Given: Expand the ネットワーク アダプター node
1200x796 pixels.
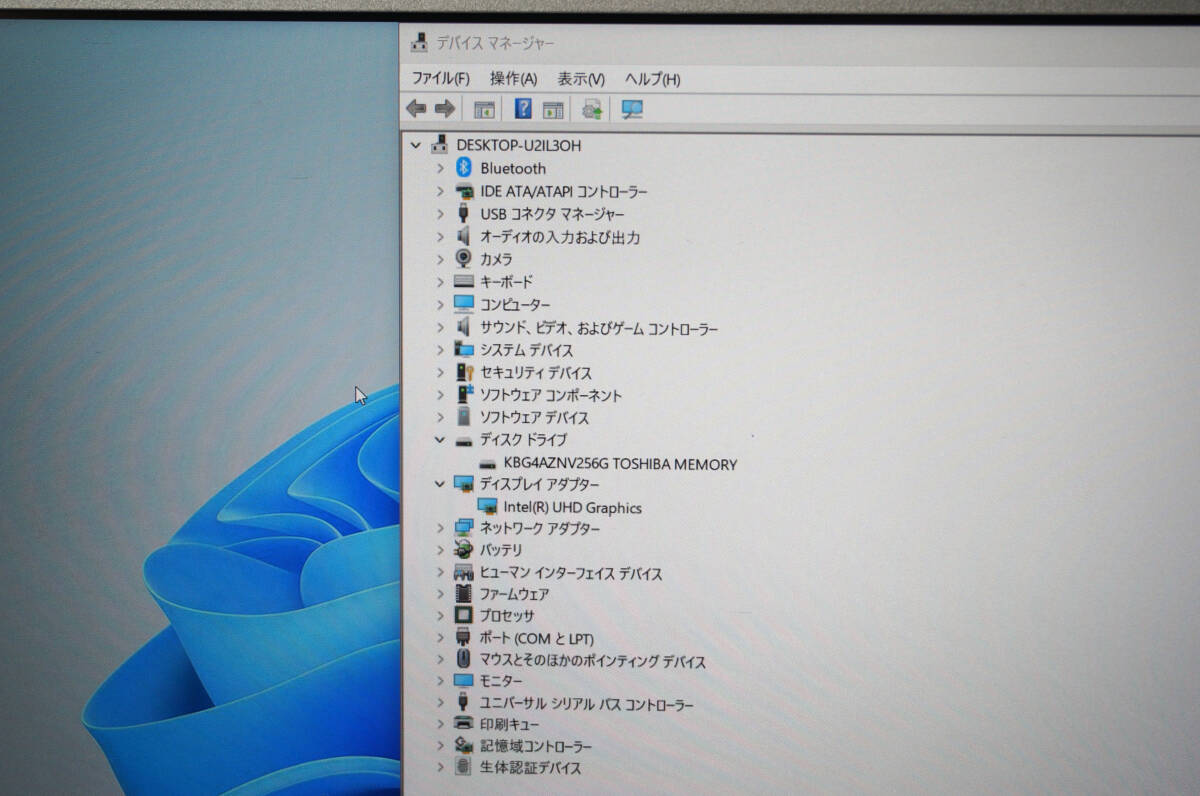Looking at the screenshot, I should click(440, 528).
